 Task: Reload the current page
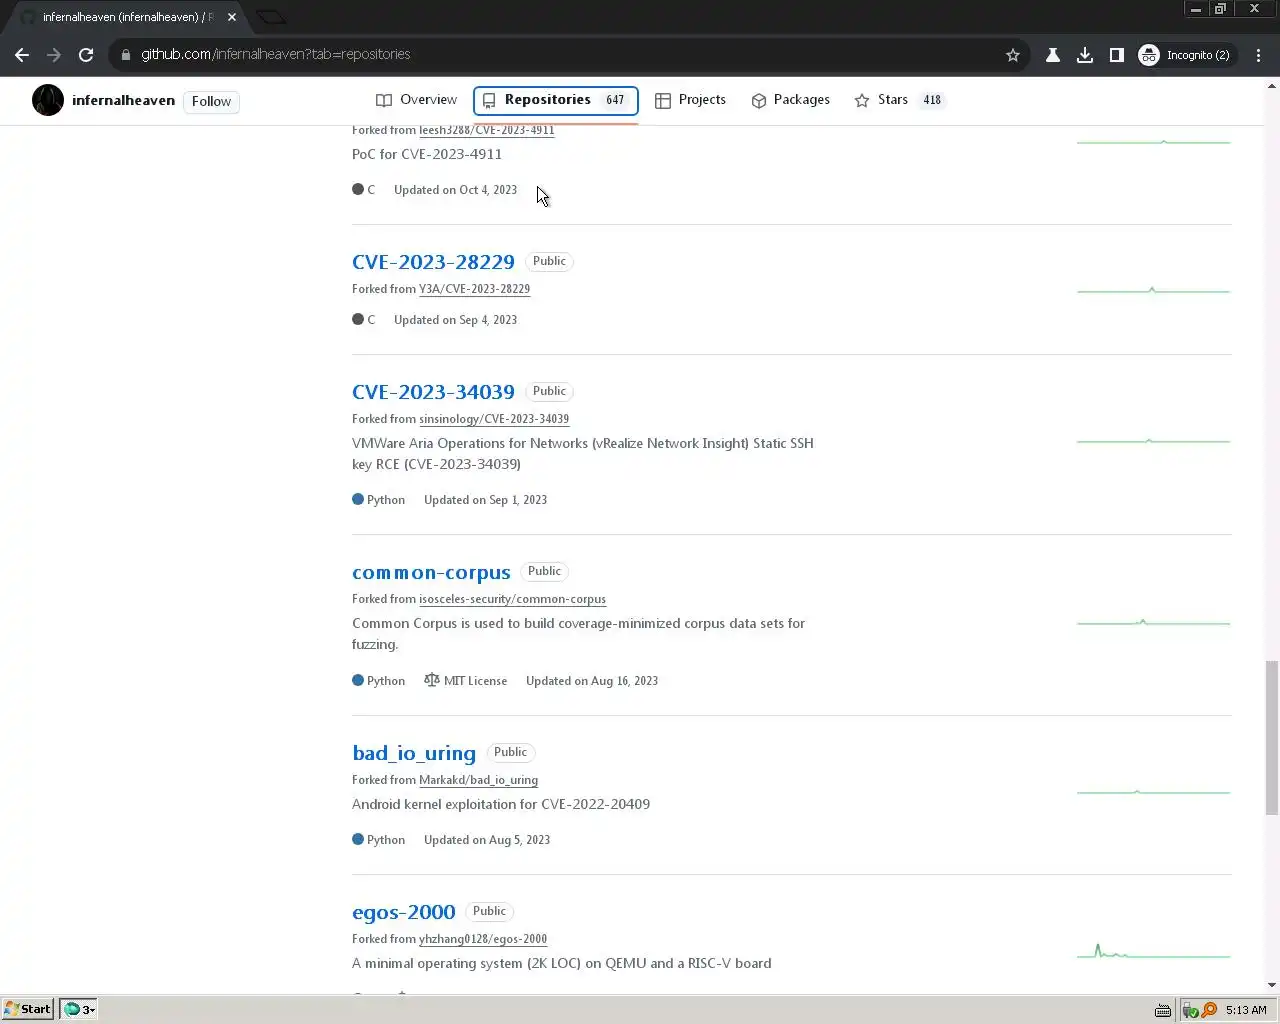[86, 55]
